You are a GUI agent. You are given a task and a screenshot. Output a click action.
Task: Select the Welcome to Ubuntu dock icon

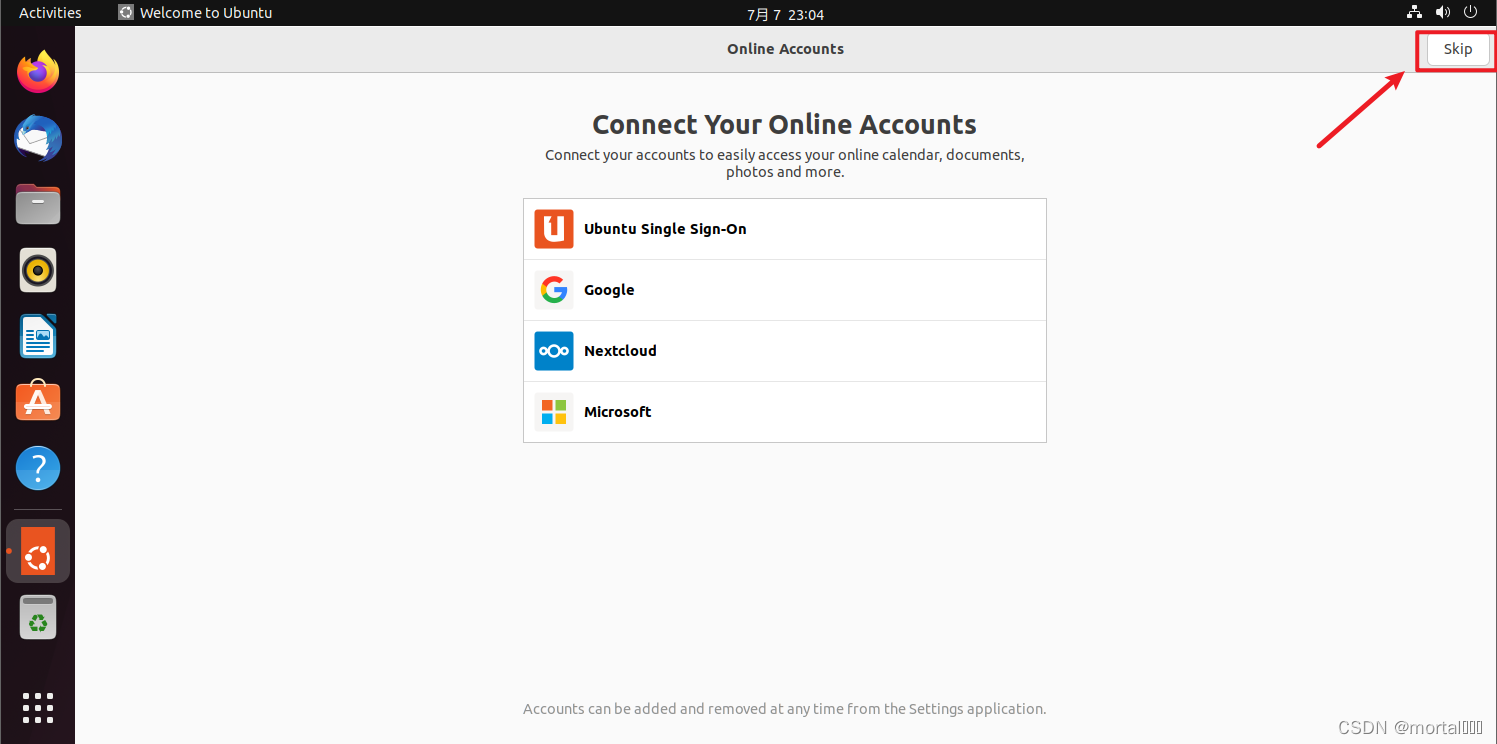click(38, 551)
